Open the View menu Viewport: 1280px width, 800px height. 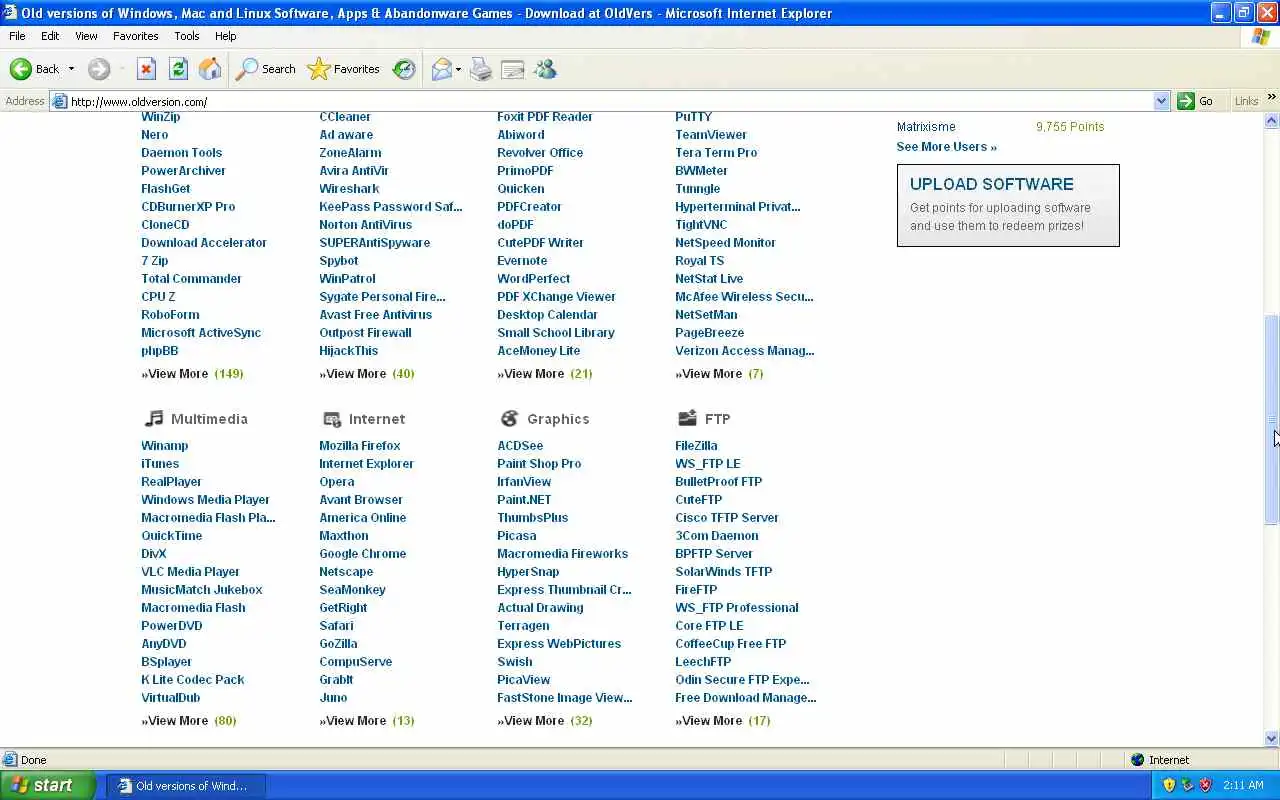pos(86,36)
